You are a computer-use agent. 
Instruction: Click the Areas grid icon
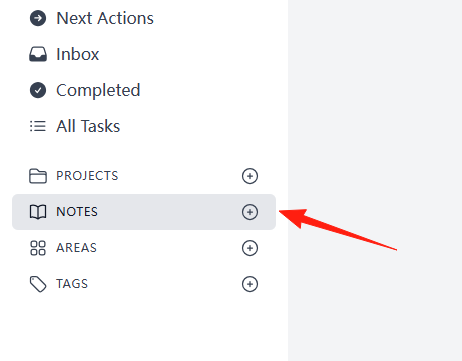point(38,248)
